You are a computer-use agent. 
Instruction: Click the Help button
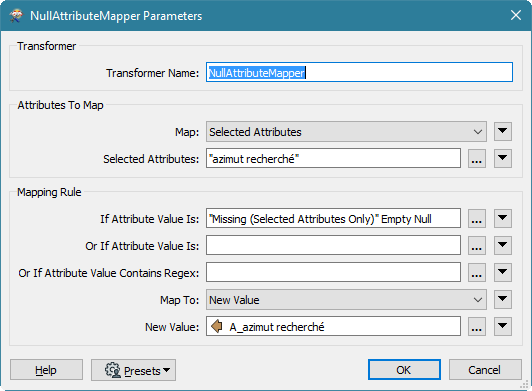point(46,370)
